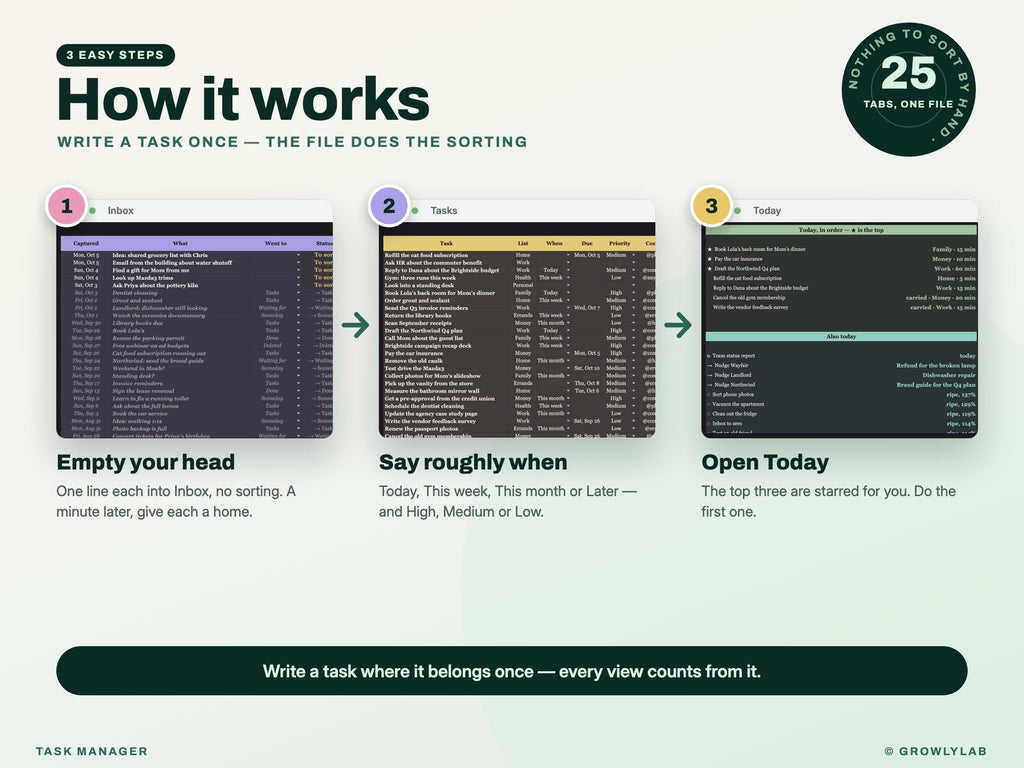Select 'Call Mom about the guest list' task
This screenshot has width=1024, height=768.
click(x=423, y=338)
